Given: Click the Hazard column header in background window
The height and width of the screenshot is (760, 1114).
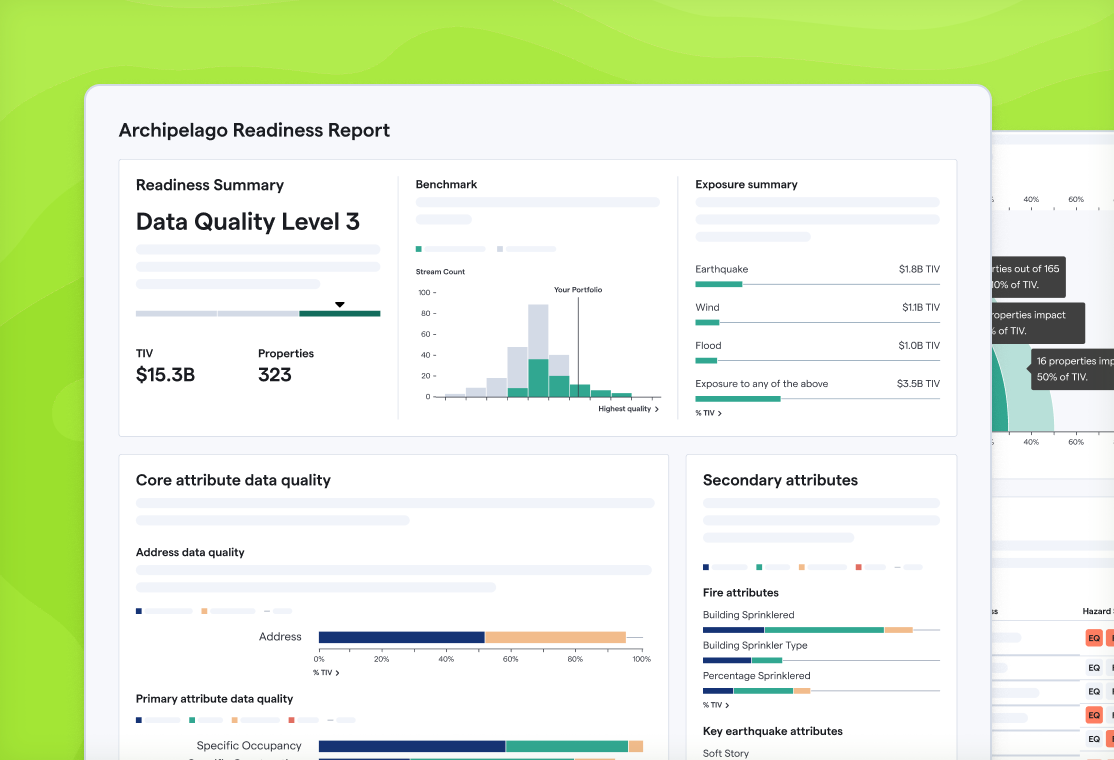Looking at the screenshot, I should pyautogui.click(x=1098, y=611).
